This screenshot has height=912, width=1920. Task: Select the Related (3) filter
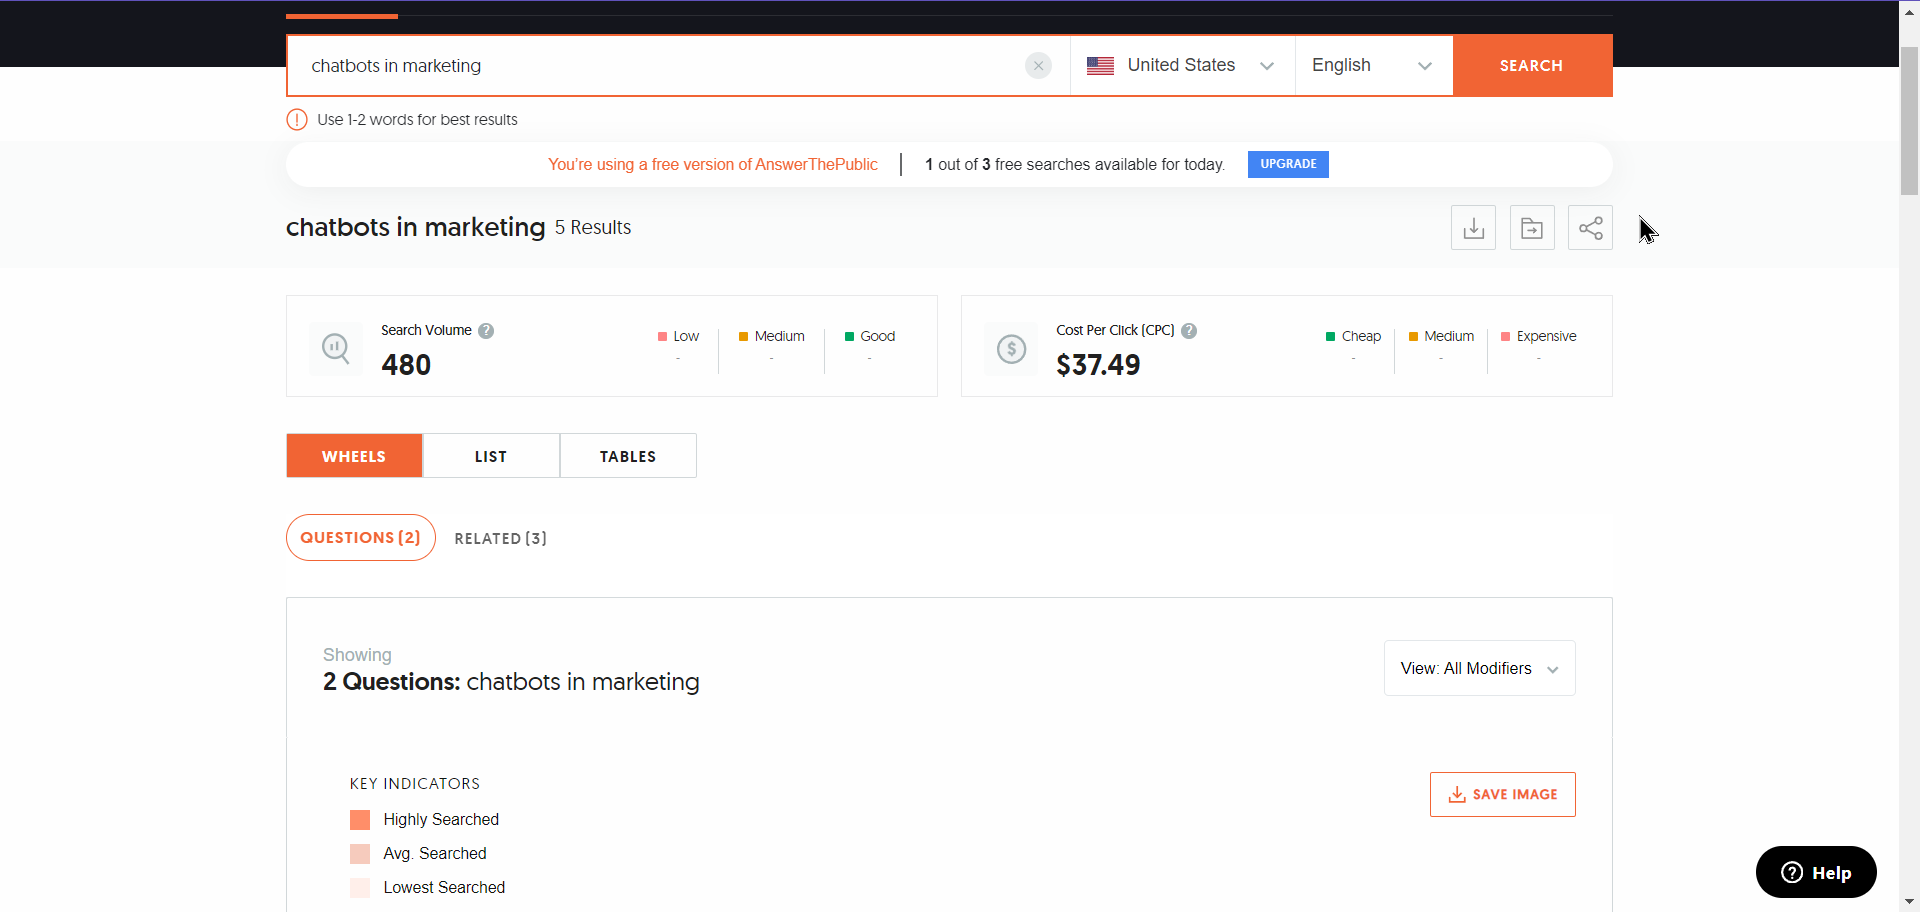click(x=500, y=539)
